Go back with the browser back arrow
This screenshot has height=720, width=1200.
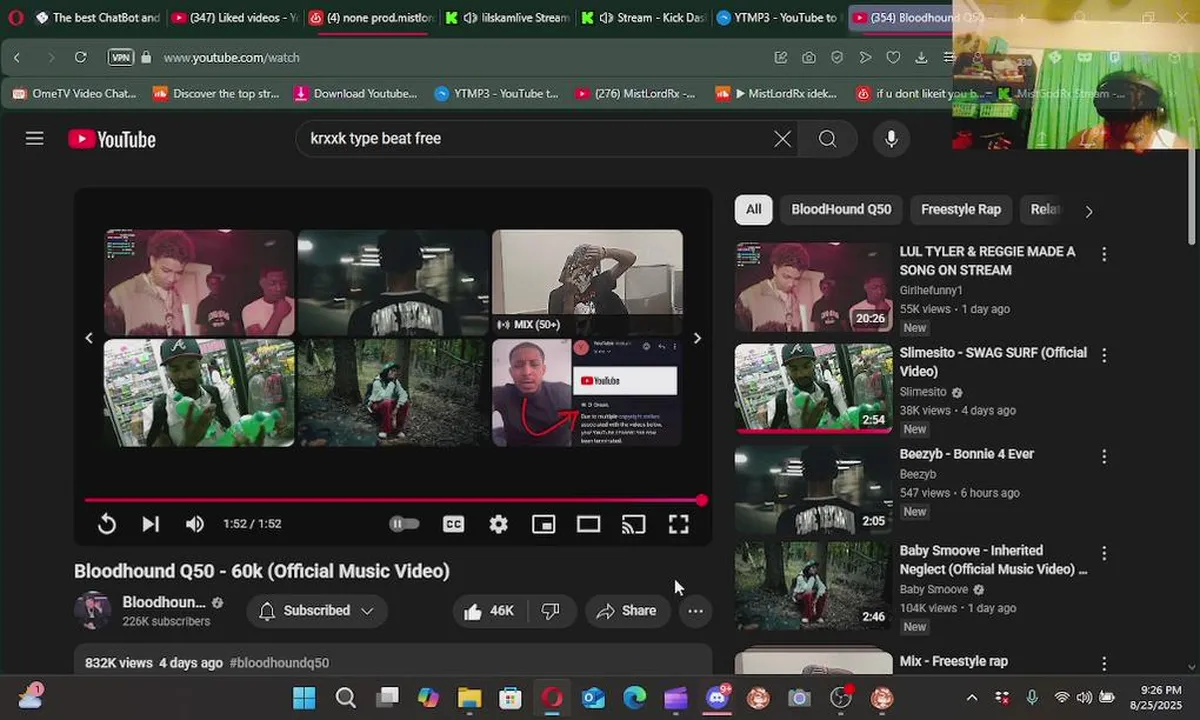click(17, 57)
